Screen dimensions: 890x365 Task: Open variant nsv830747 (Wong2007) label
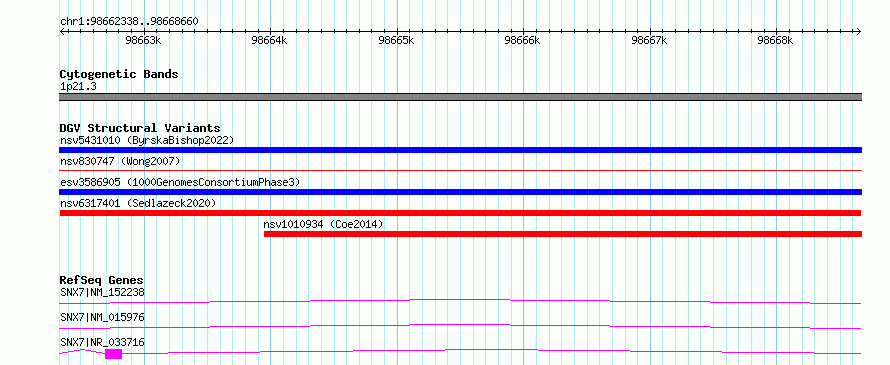pos(120,161)
